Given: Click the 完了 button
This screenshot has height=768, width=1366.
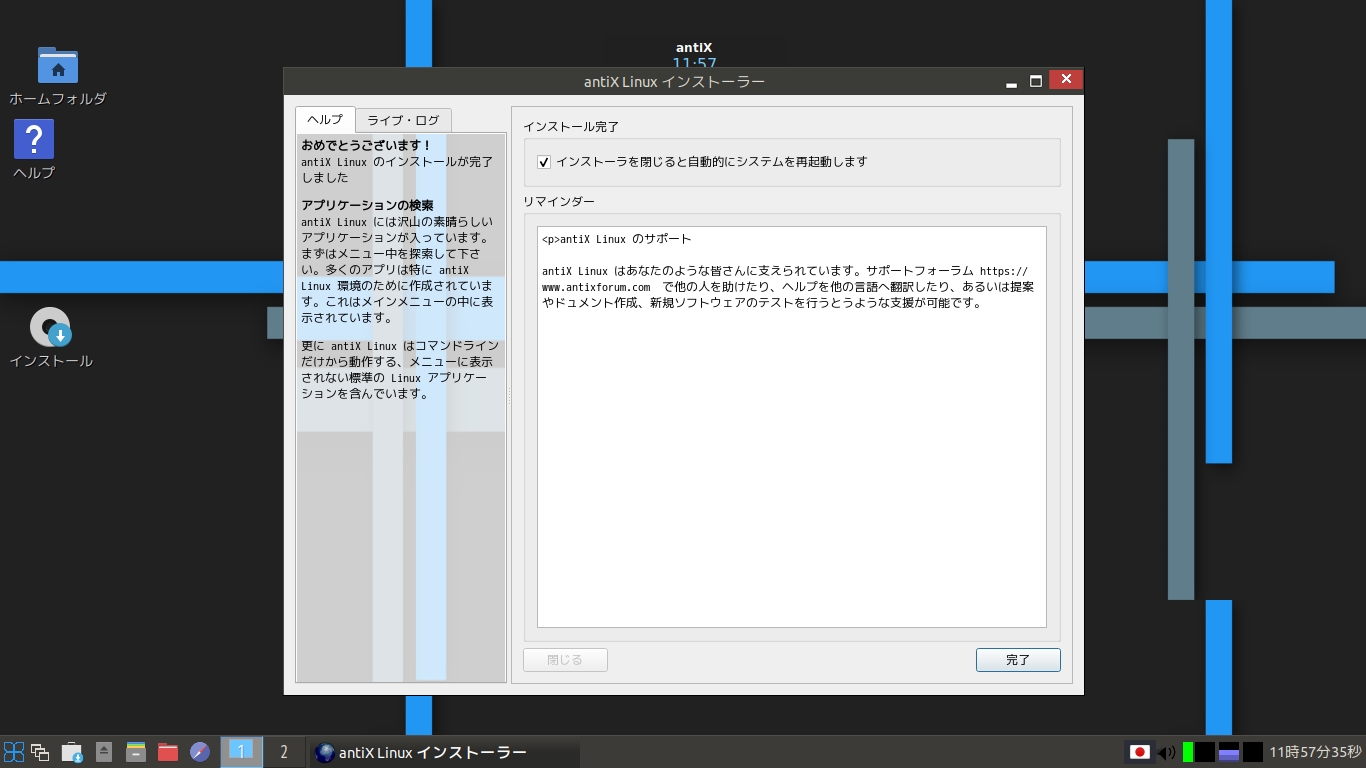Looking at the screenshot, I should point(1018,660).
